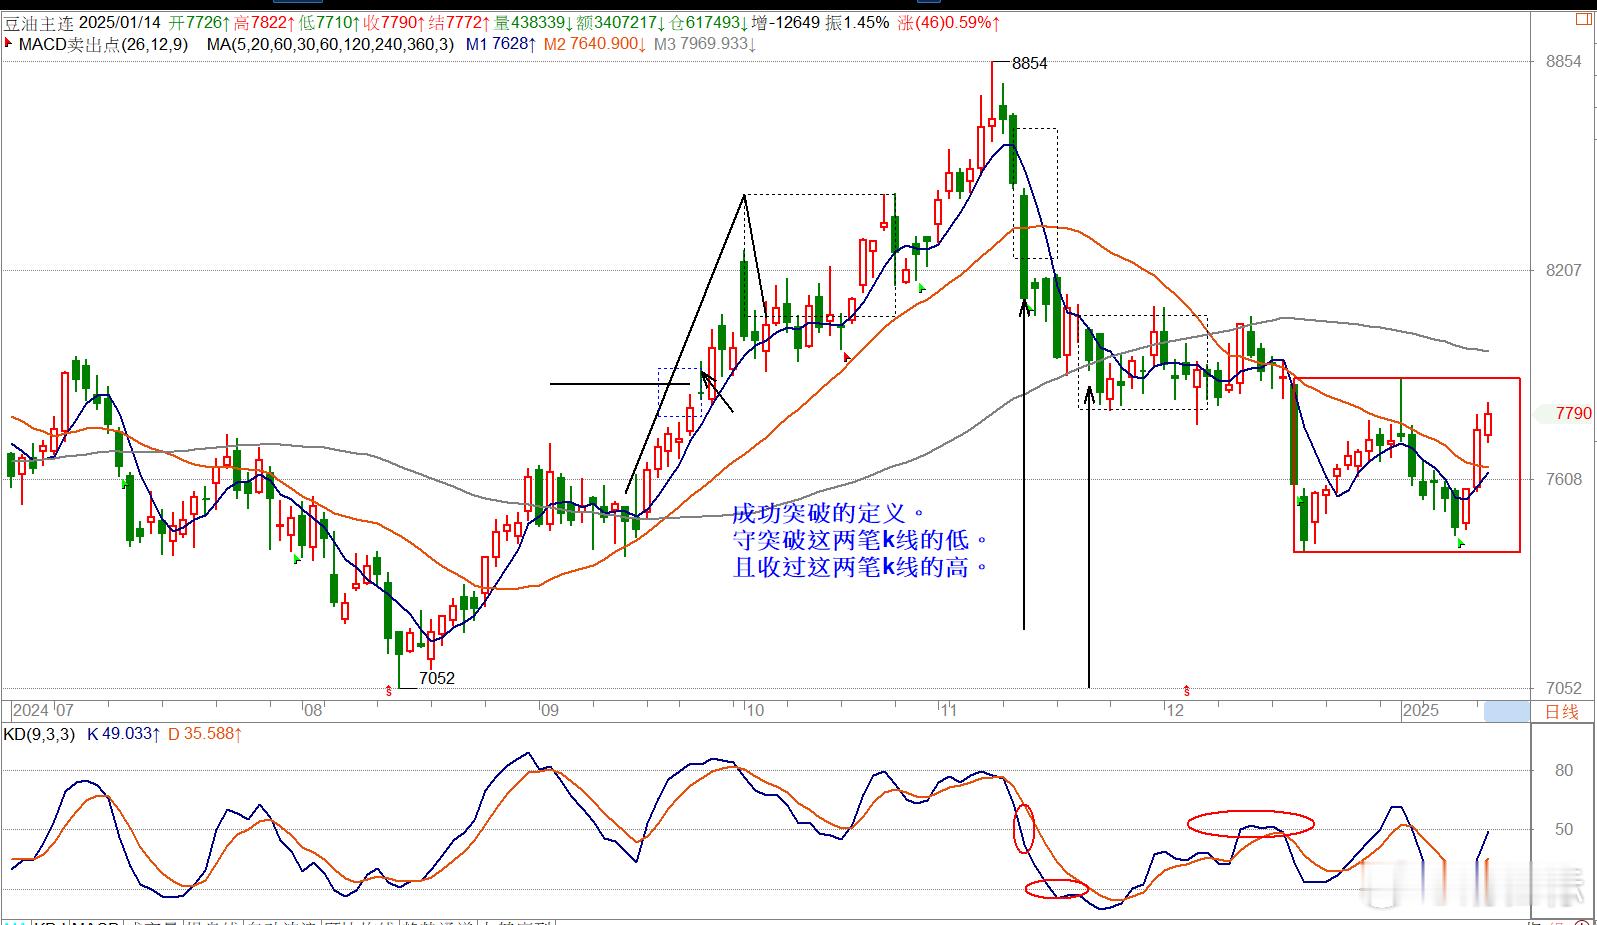Click the K 49.033 value
Screen dimensions: 1597x925
pos(124,734)
